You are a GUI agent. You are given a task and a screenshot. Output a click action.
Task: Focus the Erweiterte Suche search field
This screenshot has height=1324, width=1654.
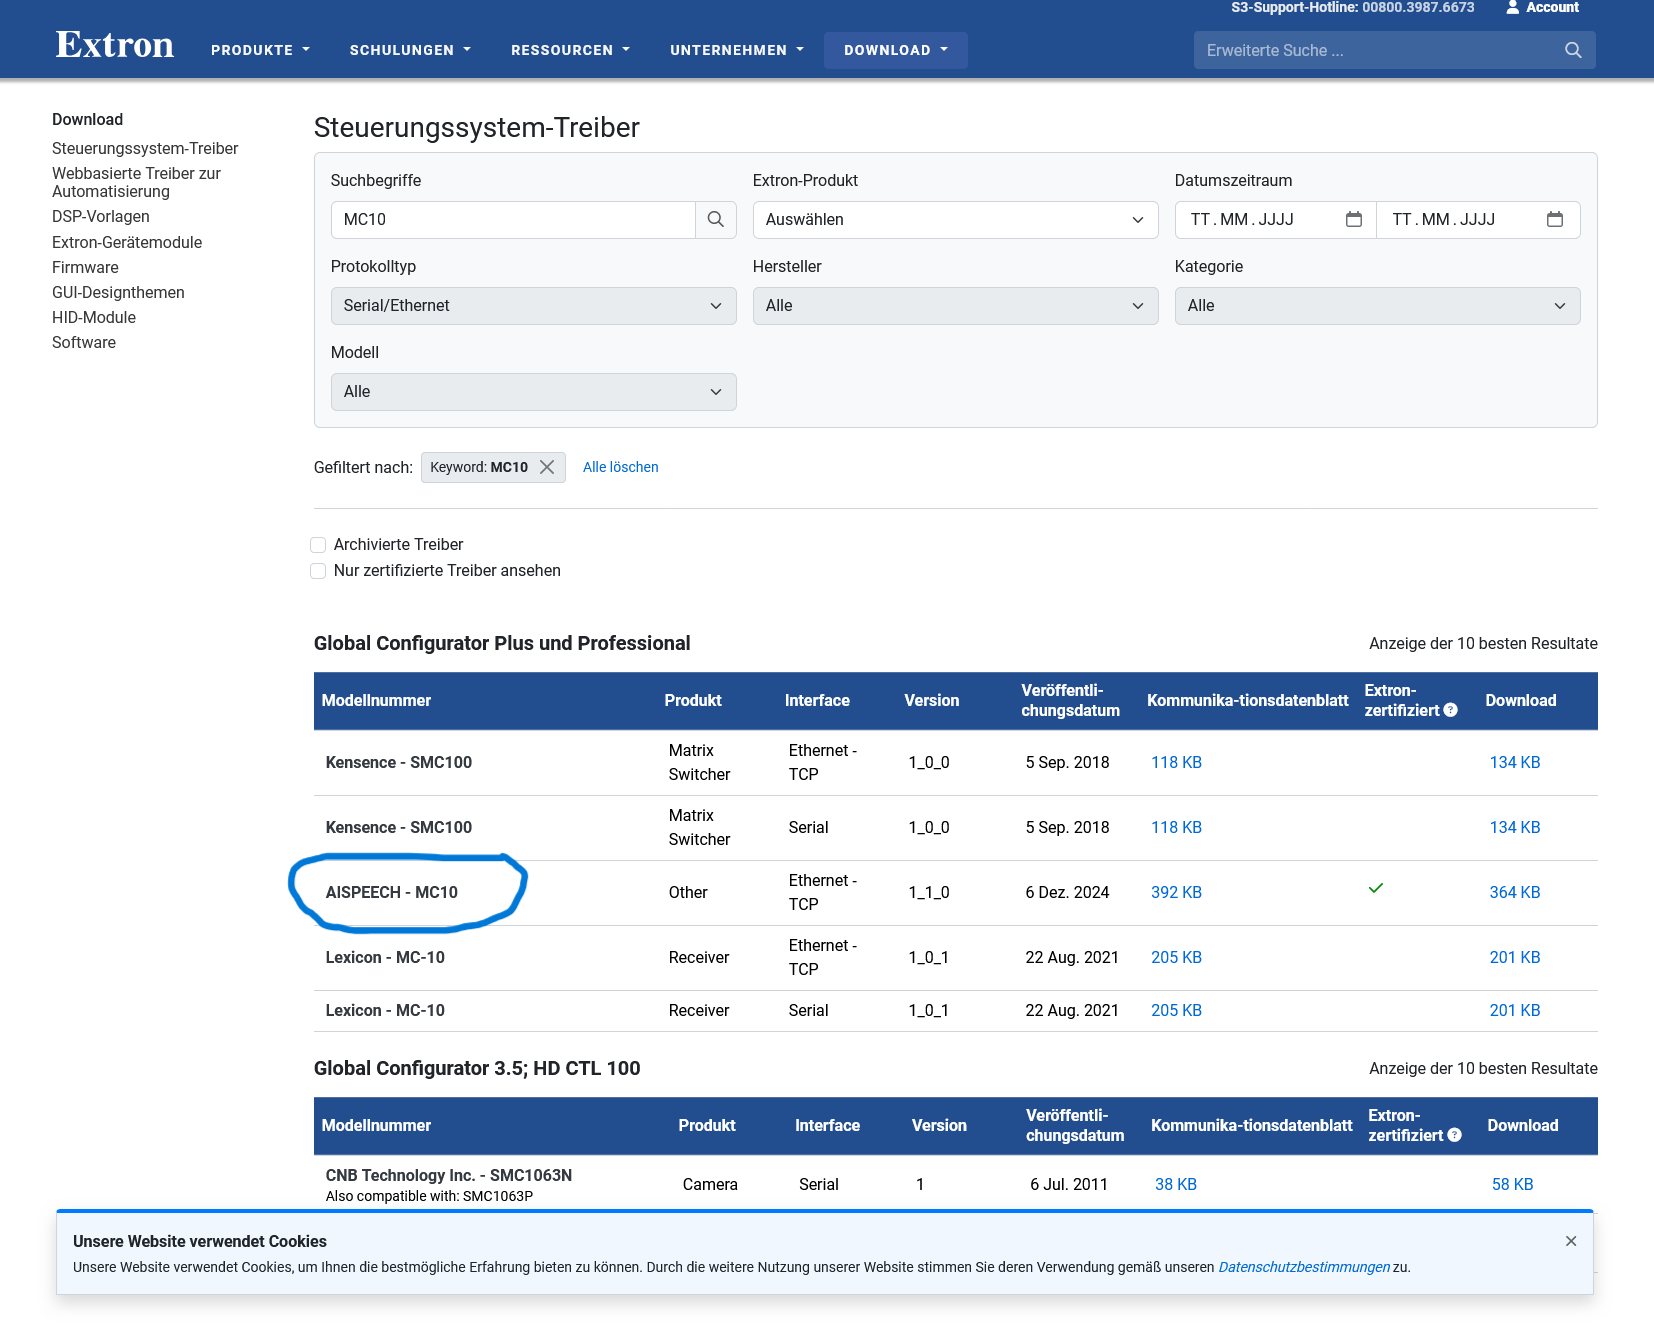1380,50
